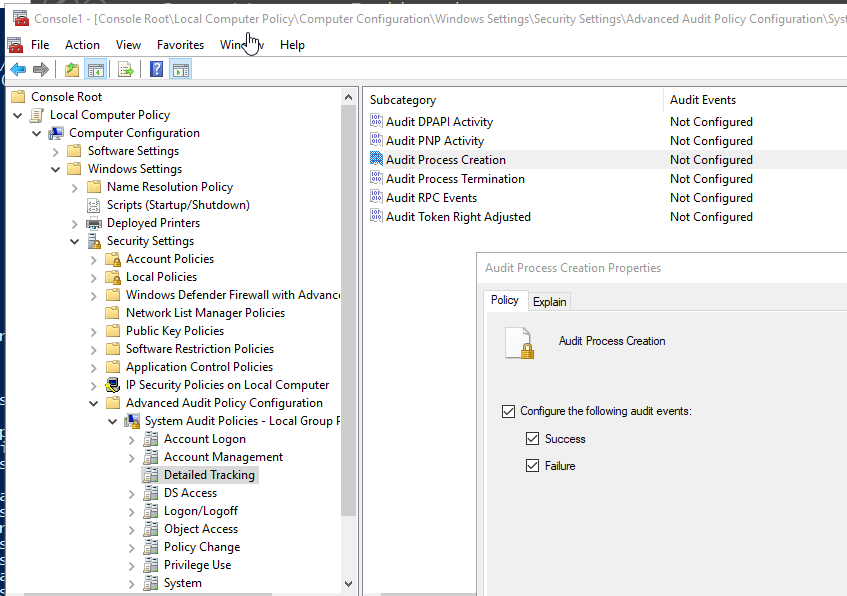
Task: Click the Audit PNP Activity policy icon
Action: [x=376, y=141]
